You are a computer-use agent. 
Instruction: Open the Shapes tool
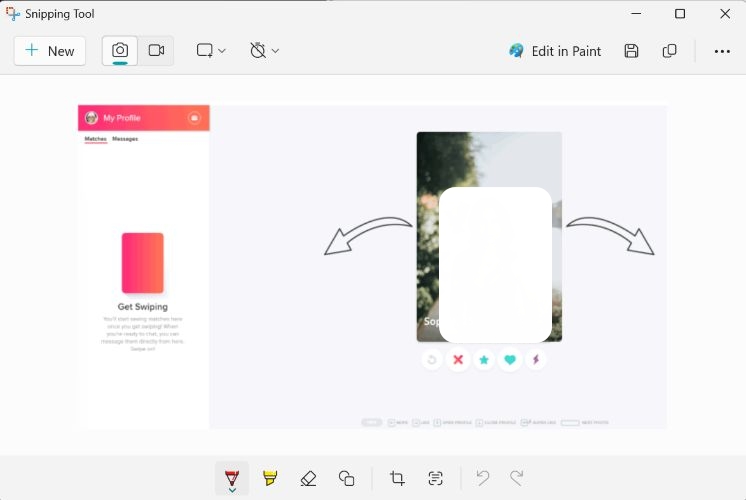coord(346,478)
